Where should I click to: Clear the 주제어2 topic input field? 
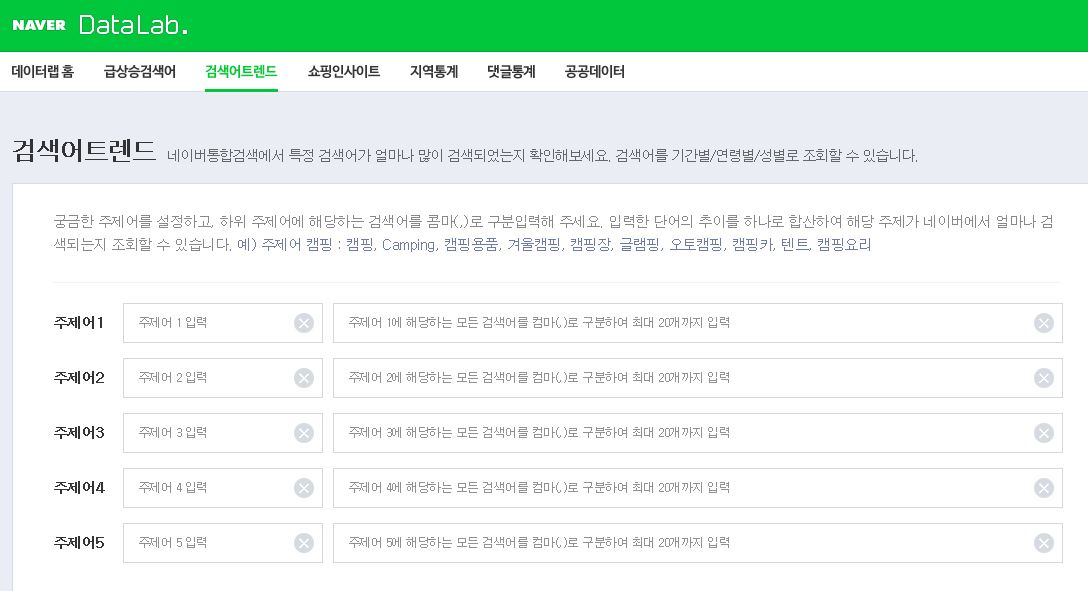[304, 377]
